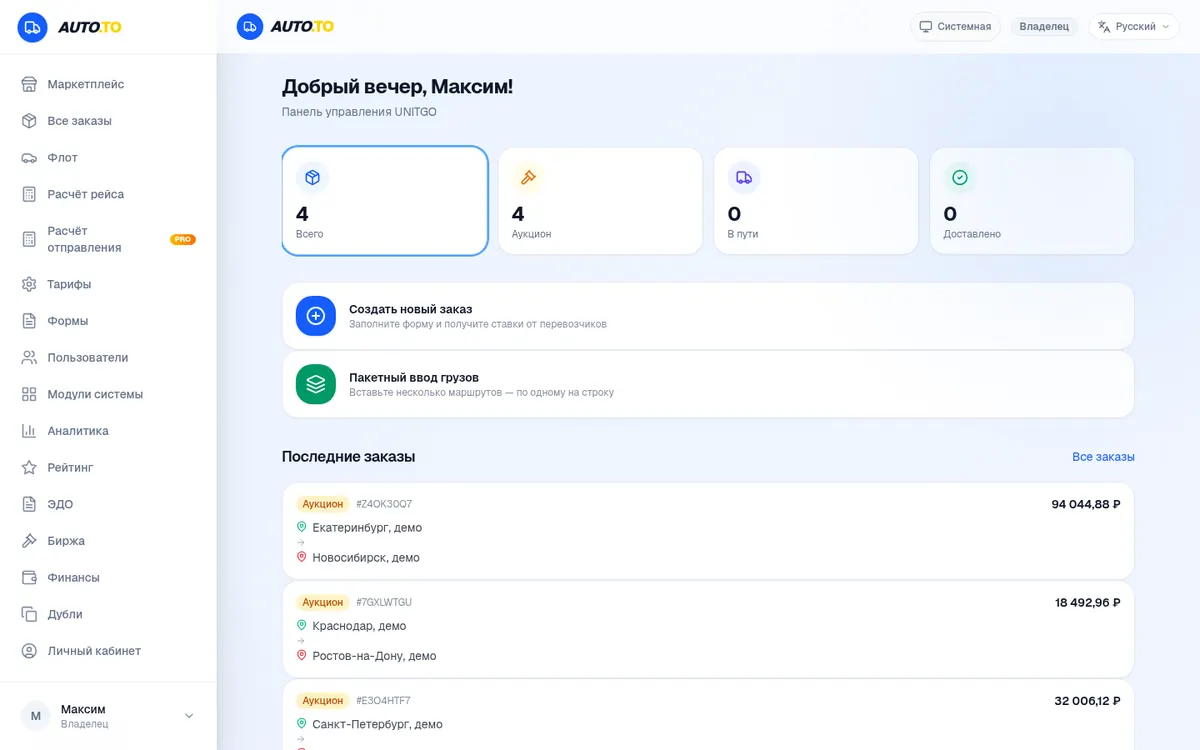Expand the Максим user menu chevron
This screenshot has height=750, width=1200.
coord(189,716)
